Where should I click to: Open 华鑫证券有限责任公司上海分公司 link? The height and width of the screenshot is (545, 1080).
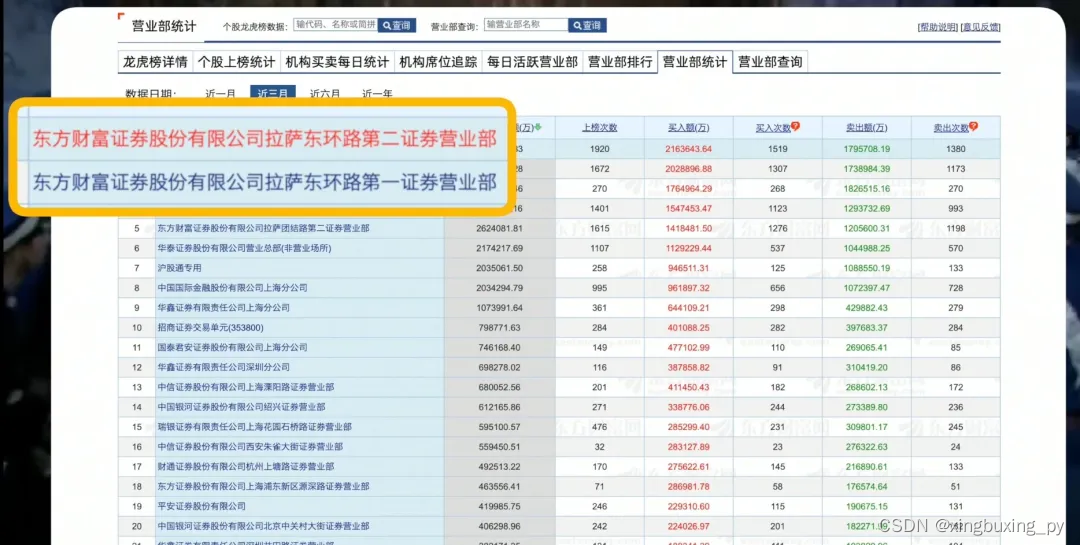223,307
